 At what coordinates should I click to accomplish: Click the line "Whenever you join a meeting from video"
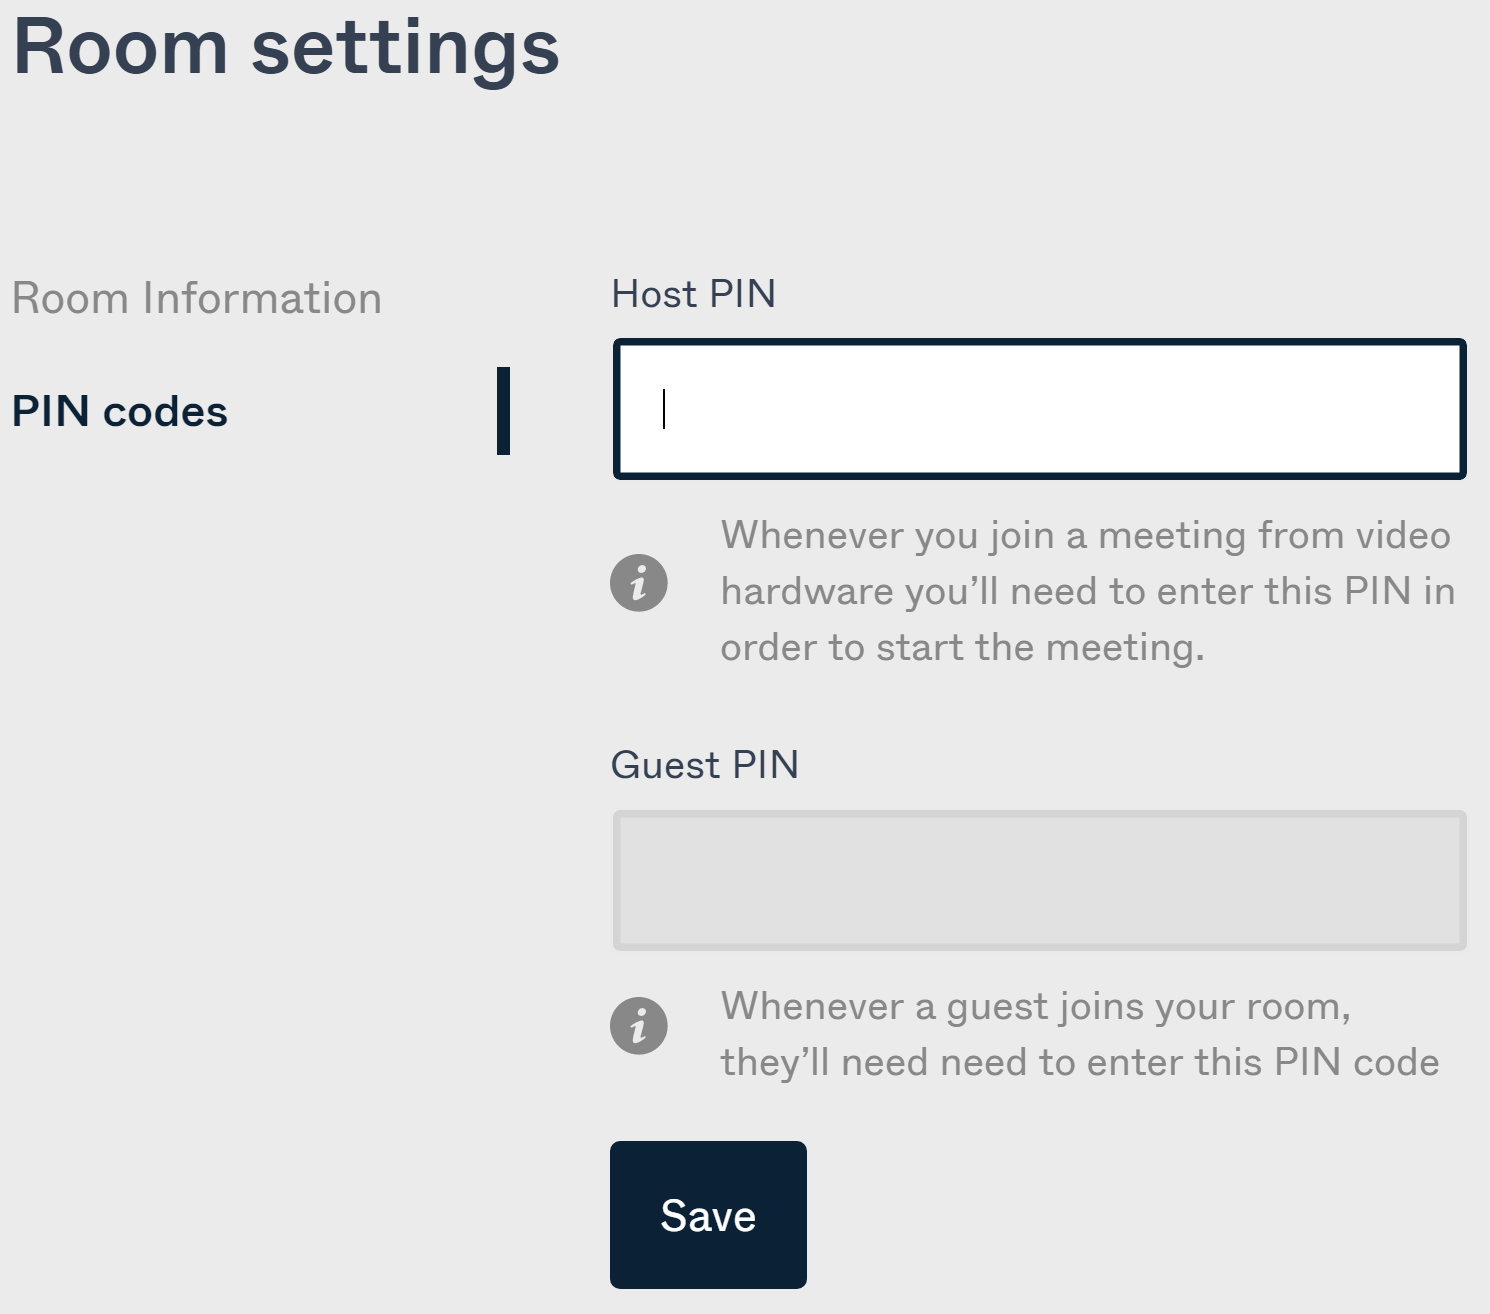coord(1085,536)
